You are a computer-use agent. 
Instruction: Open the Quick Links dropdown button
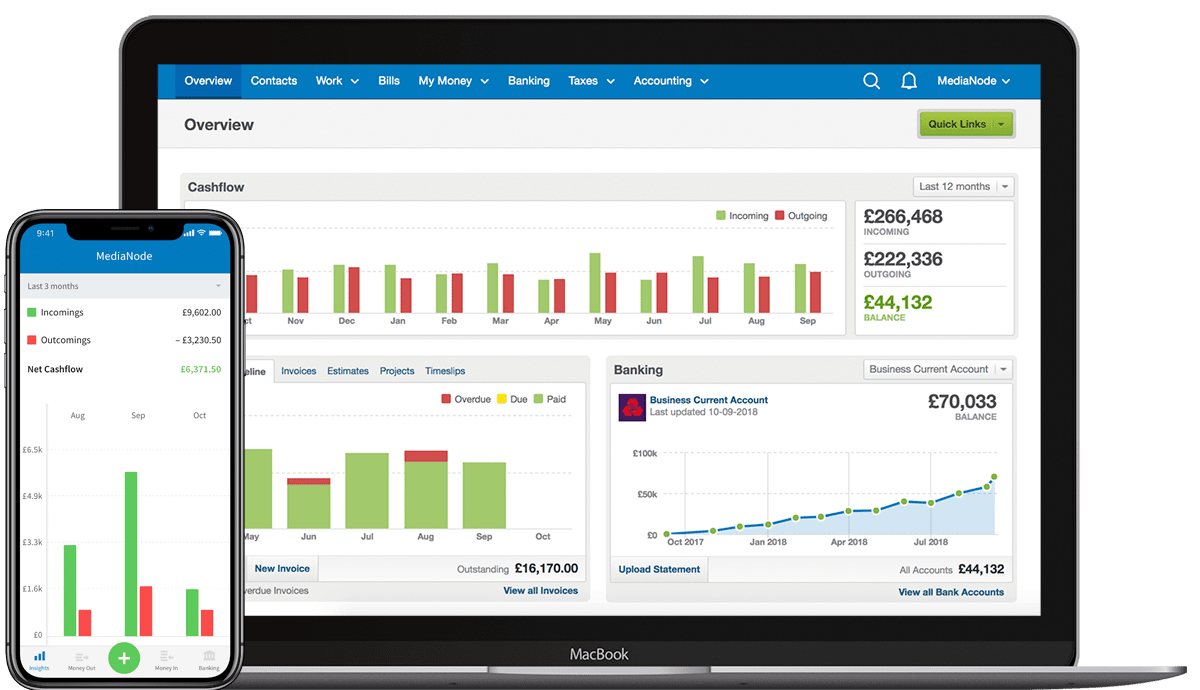966,124
